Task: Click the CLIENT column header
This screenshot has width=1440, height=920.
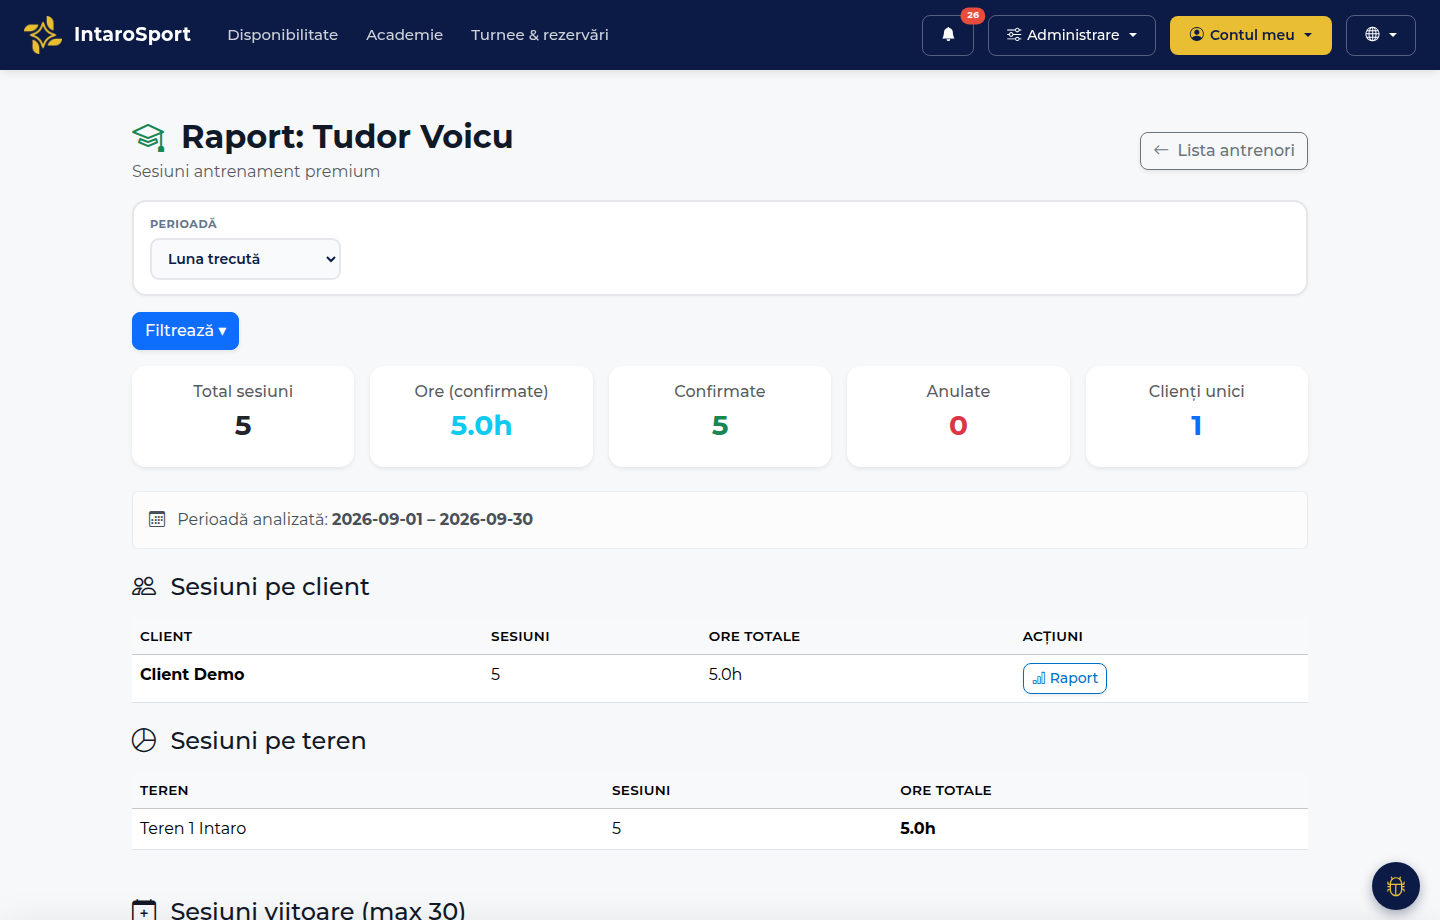Action: point(166,637)
